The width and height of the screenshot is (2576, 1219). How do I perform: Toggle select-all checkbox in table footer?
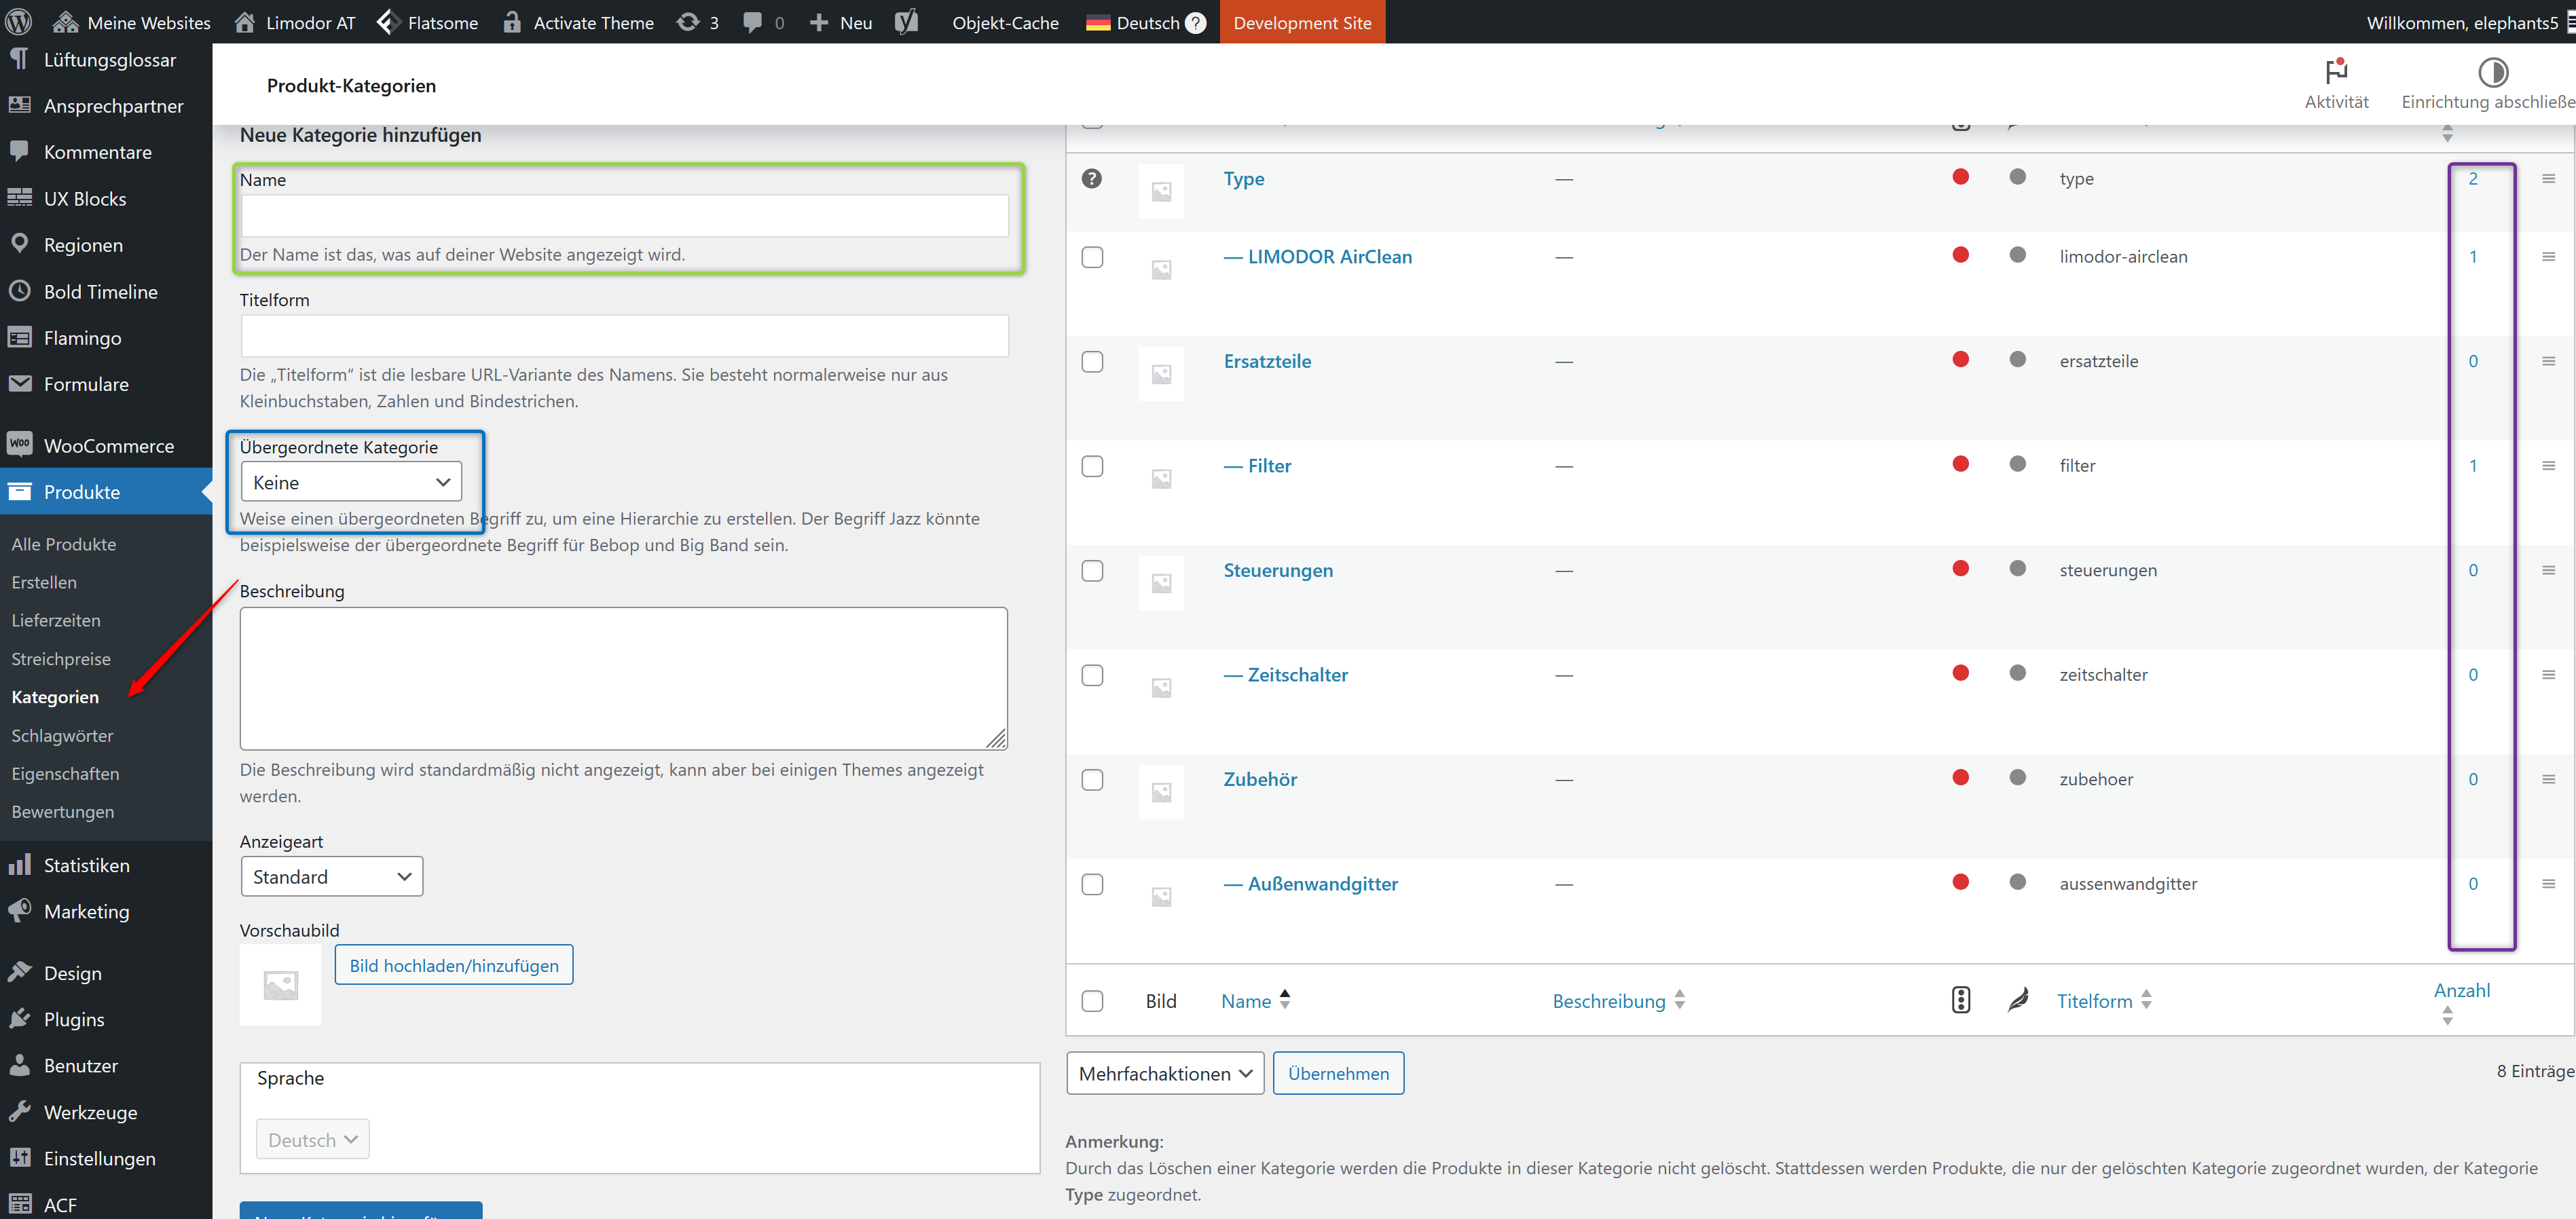tap(1092, 1001)
